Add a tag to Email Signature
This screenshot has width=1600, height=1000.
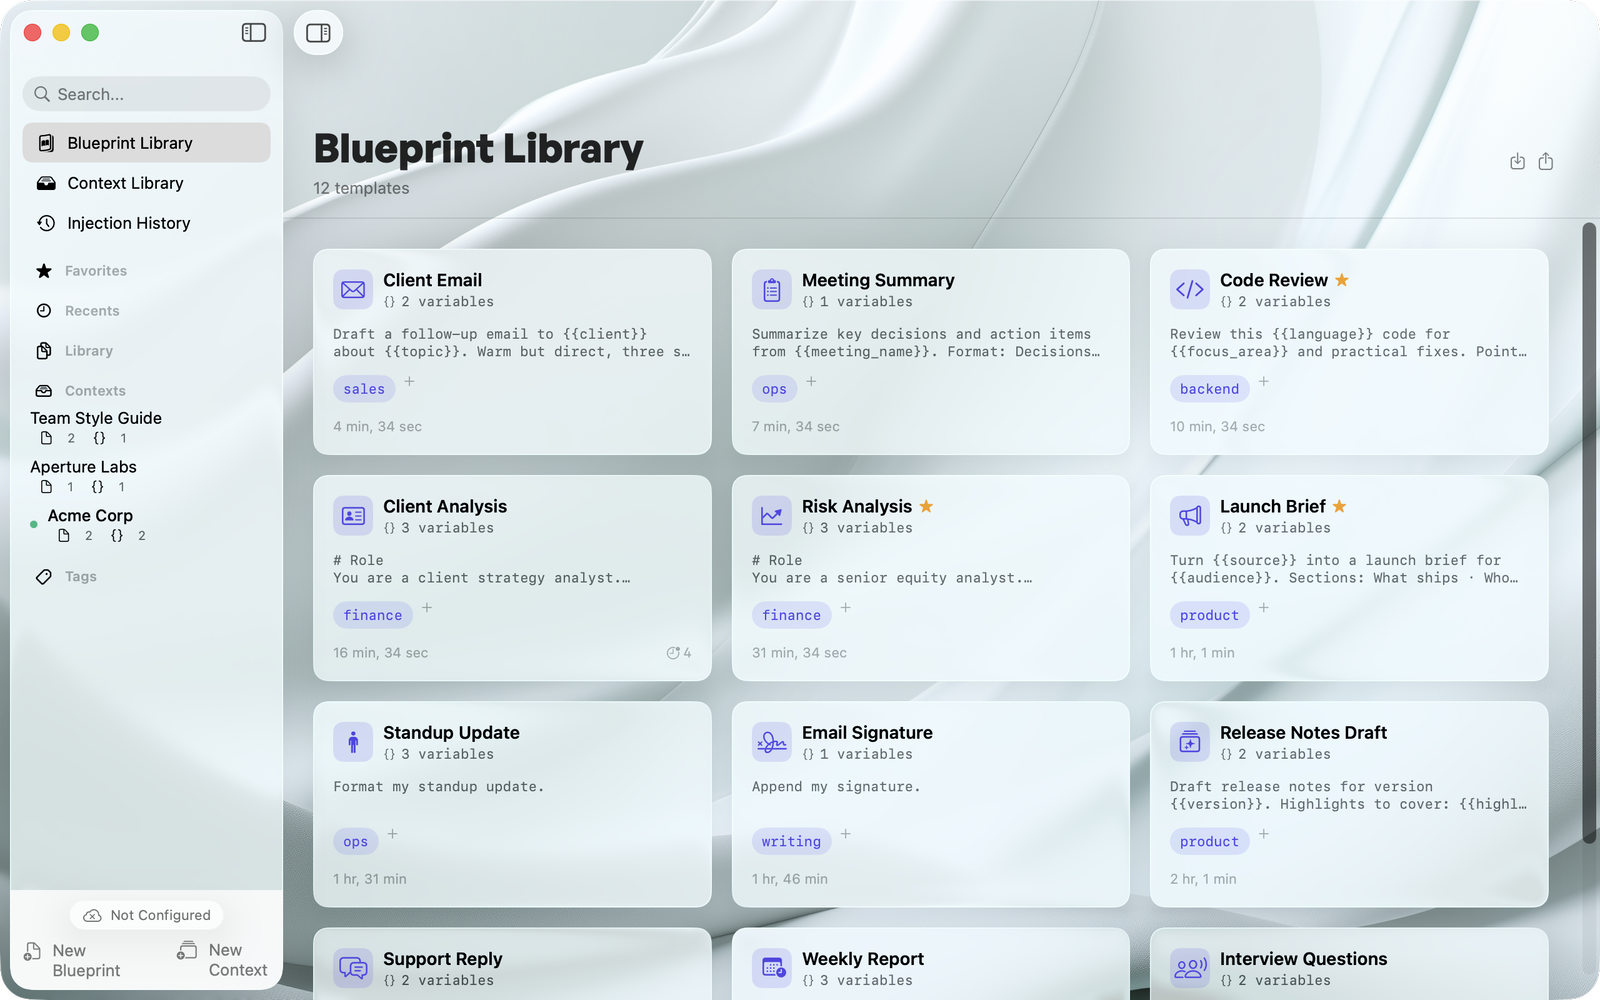tap(846, 834)
